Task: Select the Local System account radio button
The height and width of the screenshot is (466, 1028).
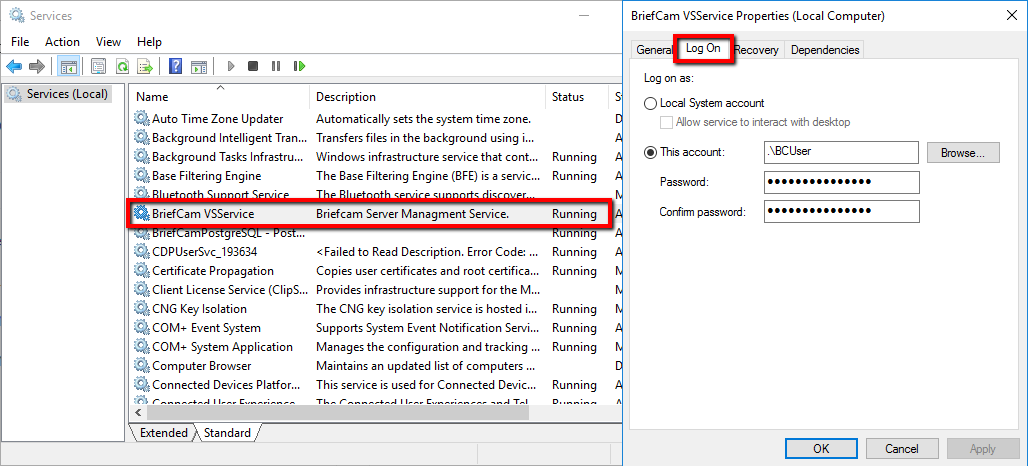Action: pos(650,104)
